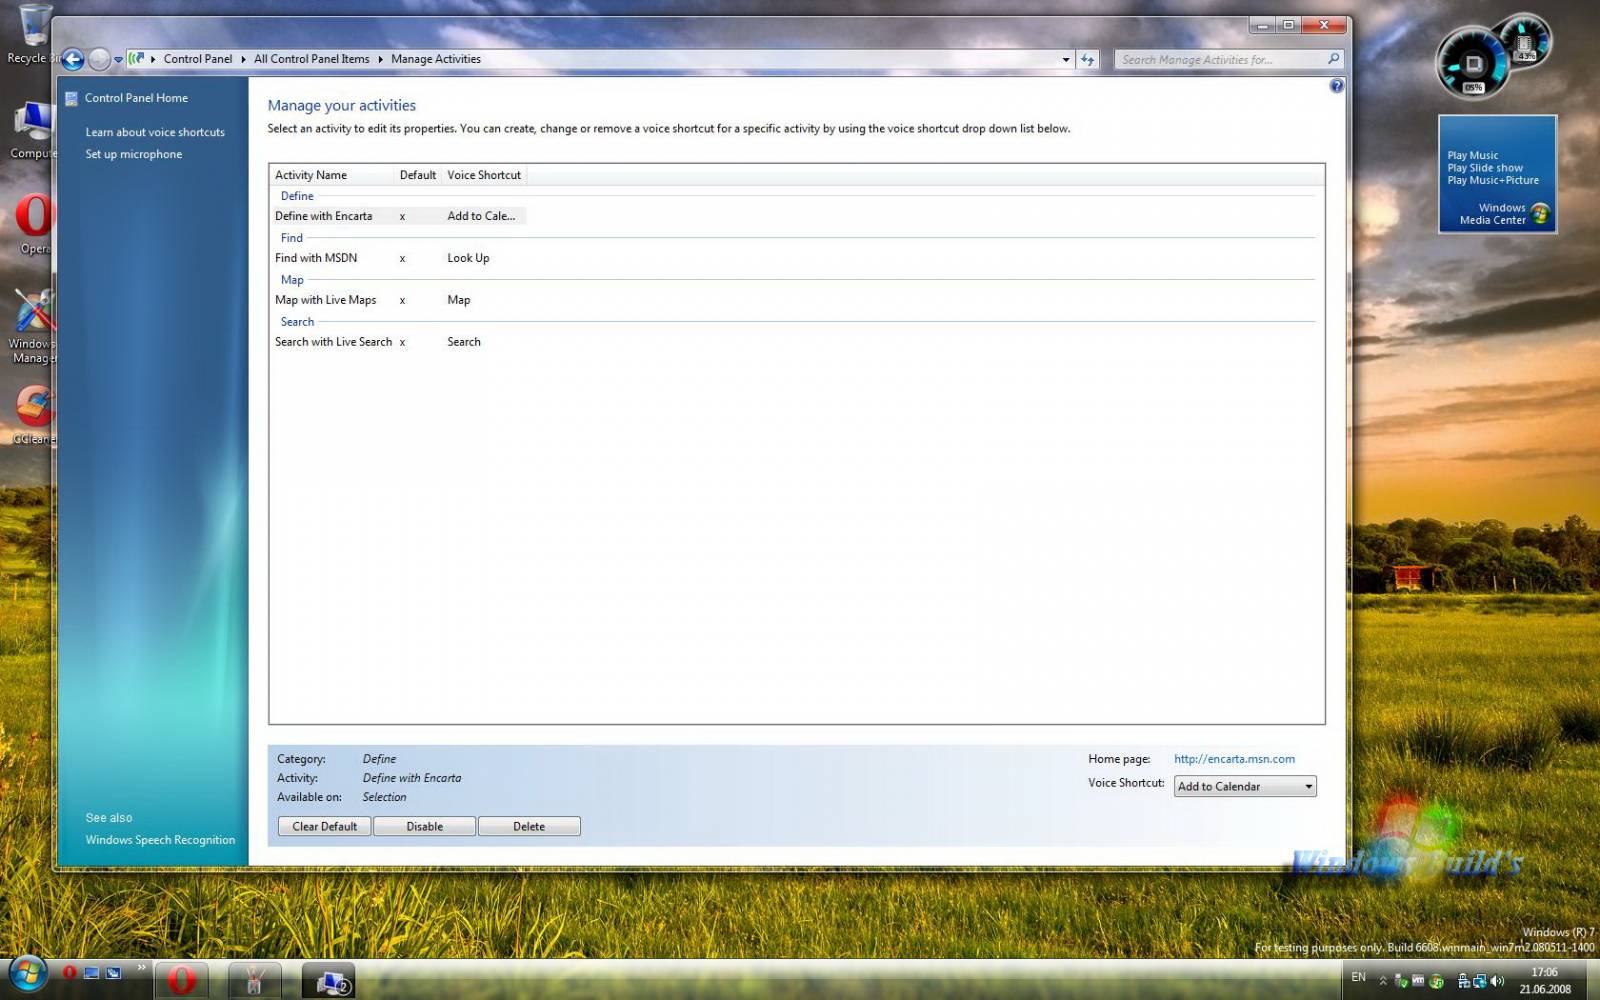The height and width of the screenshot is (1000, 1600).
Task: Click the All Control Panel Items breadcrumb
Action: point(312,59)
